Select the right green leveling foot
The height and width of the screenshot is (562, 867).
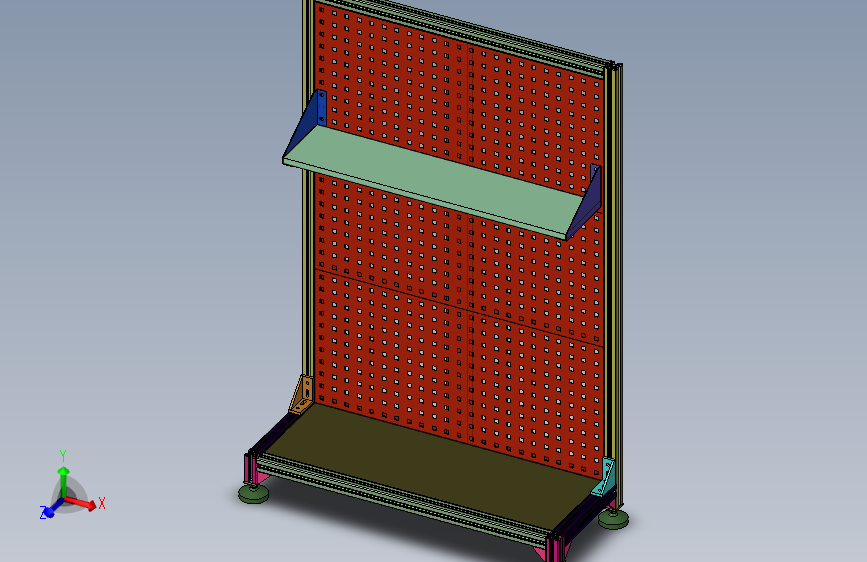pos(613,518)
